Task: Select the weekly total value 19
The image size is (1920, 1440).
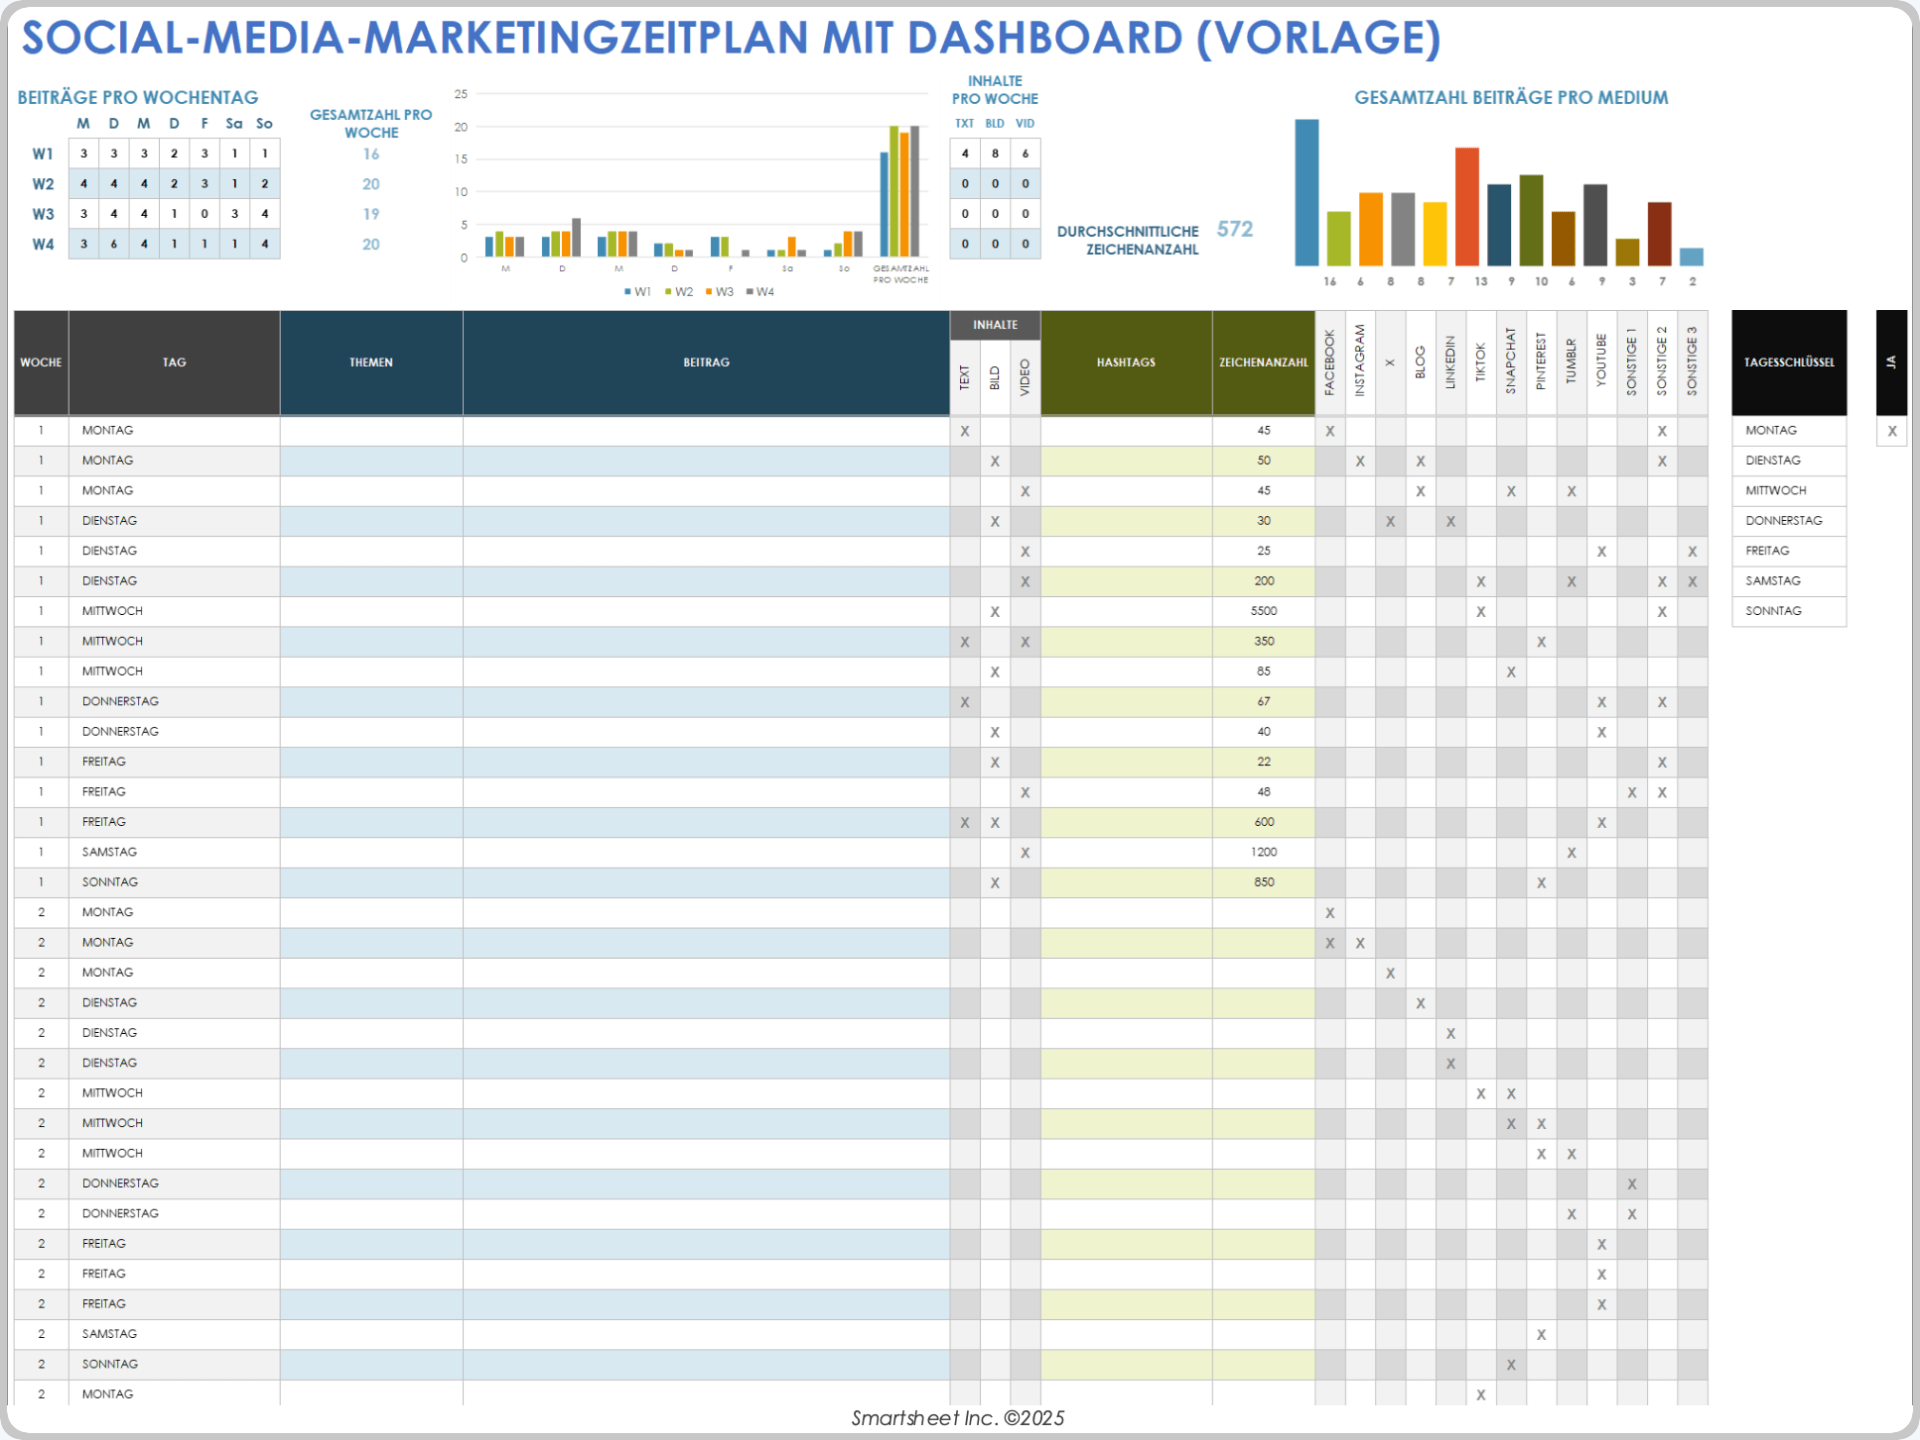Action: click(x=371, y=214)
